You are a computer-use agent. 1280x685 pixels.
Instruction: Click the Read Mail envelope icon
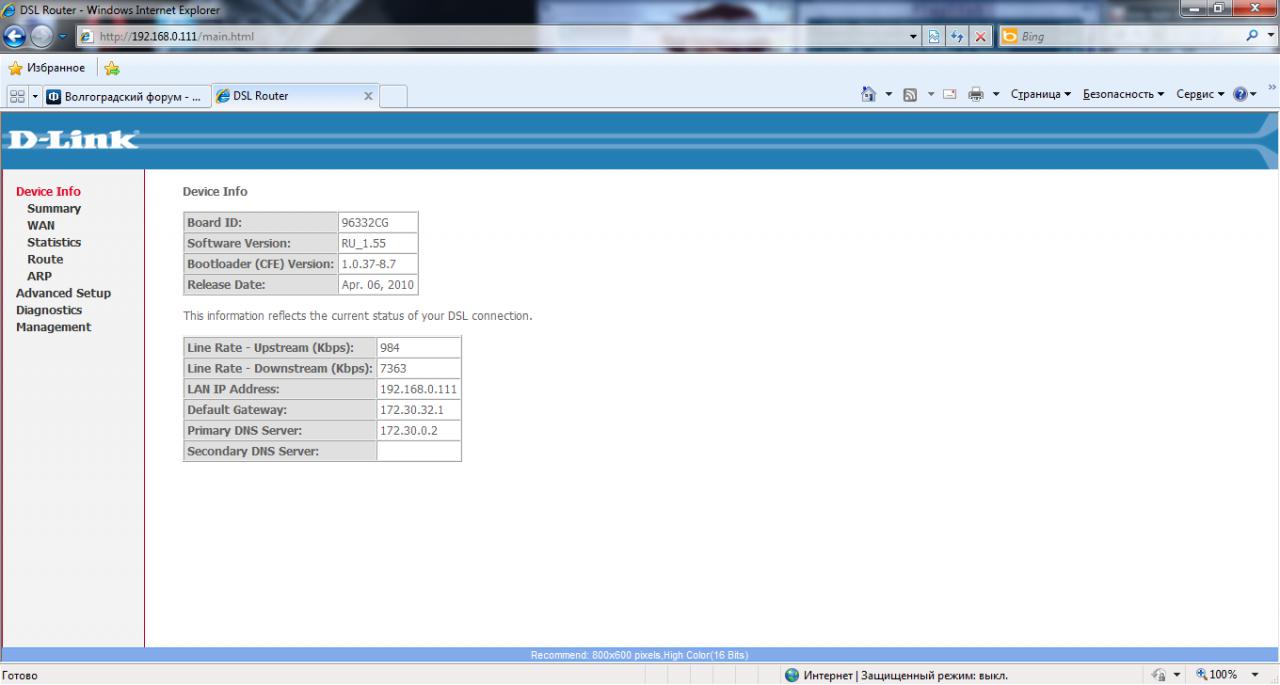pos(950,94)
